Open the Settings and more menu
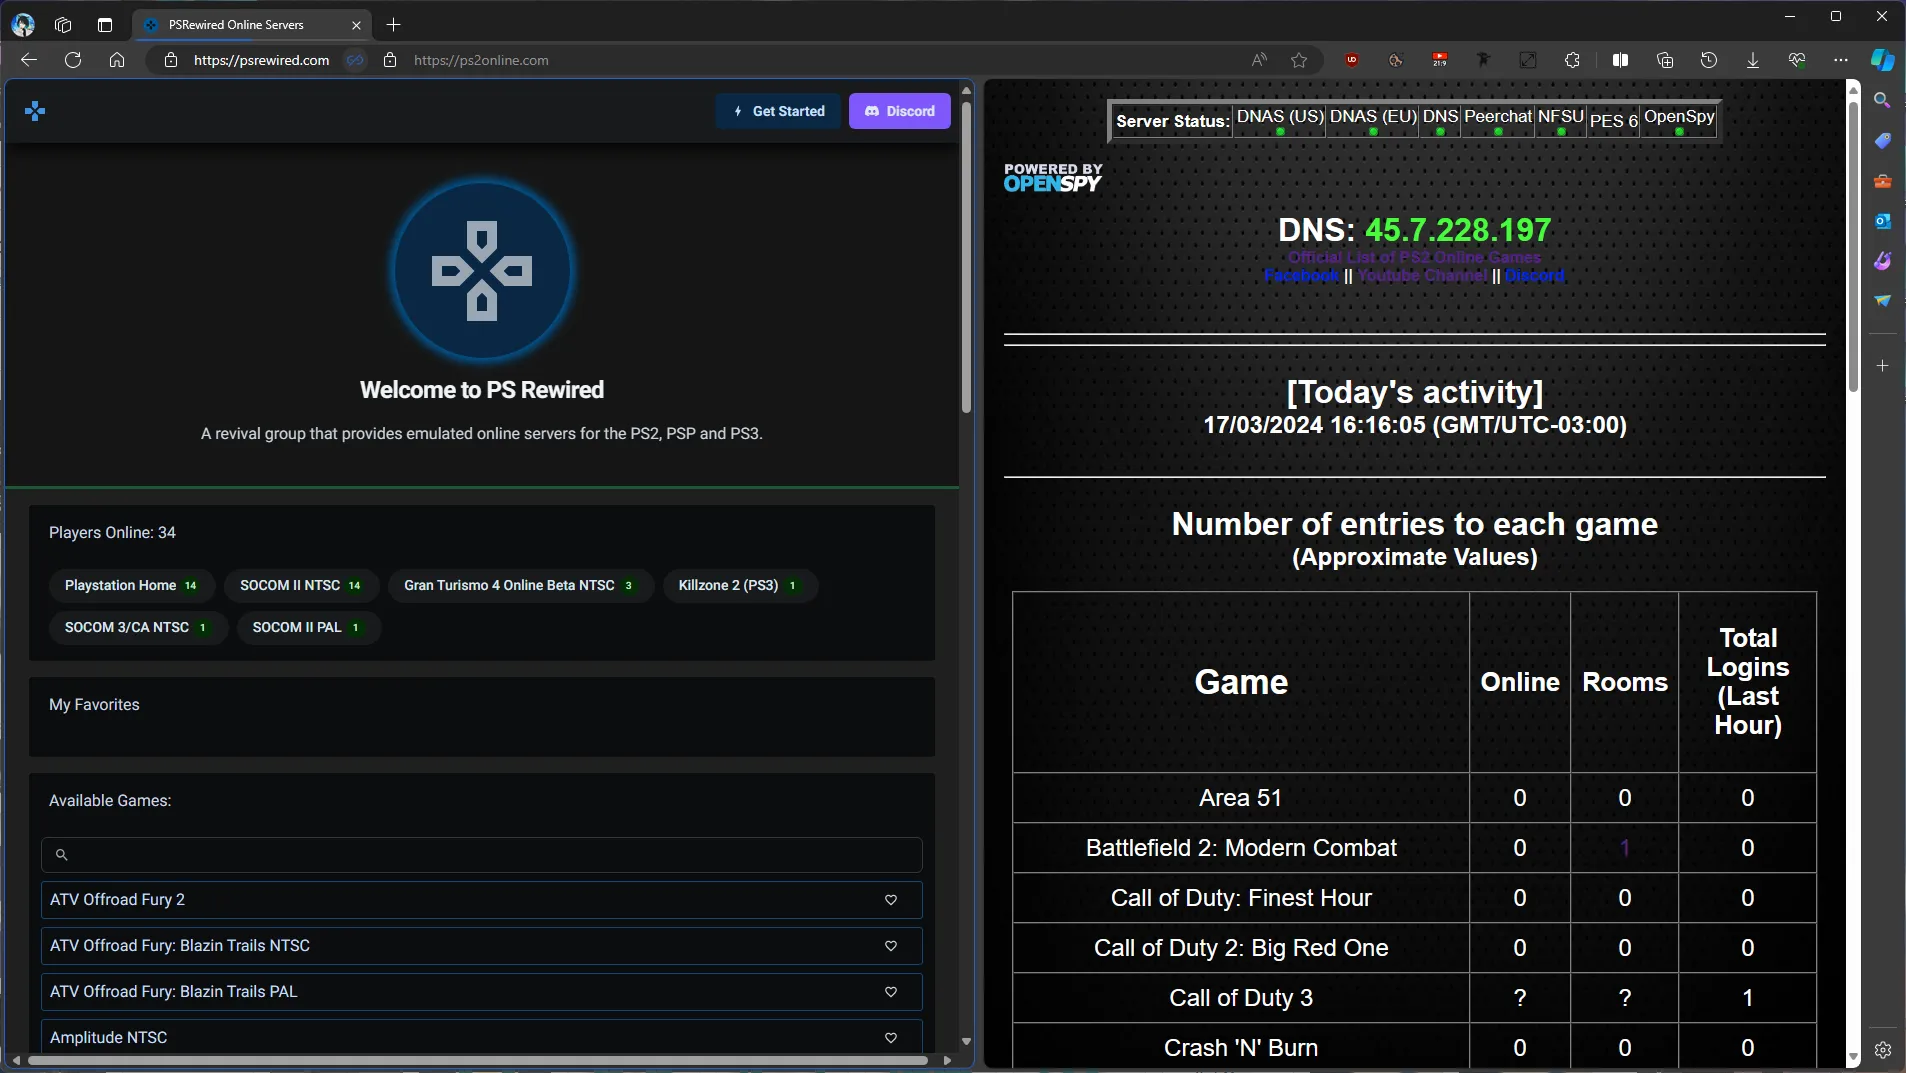This screenshot has height=1073, width=1906. 1840,60
